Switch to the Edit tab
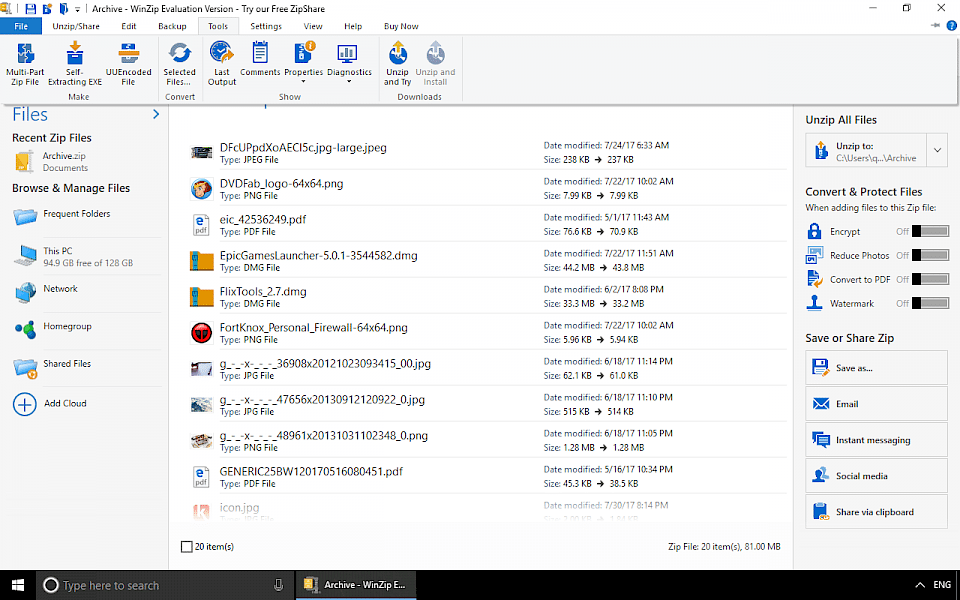The height and width of the screenshot is (600, 960). coord(129,26)
